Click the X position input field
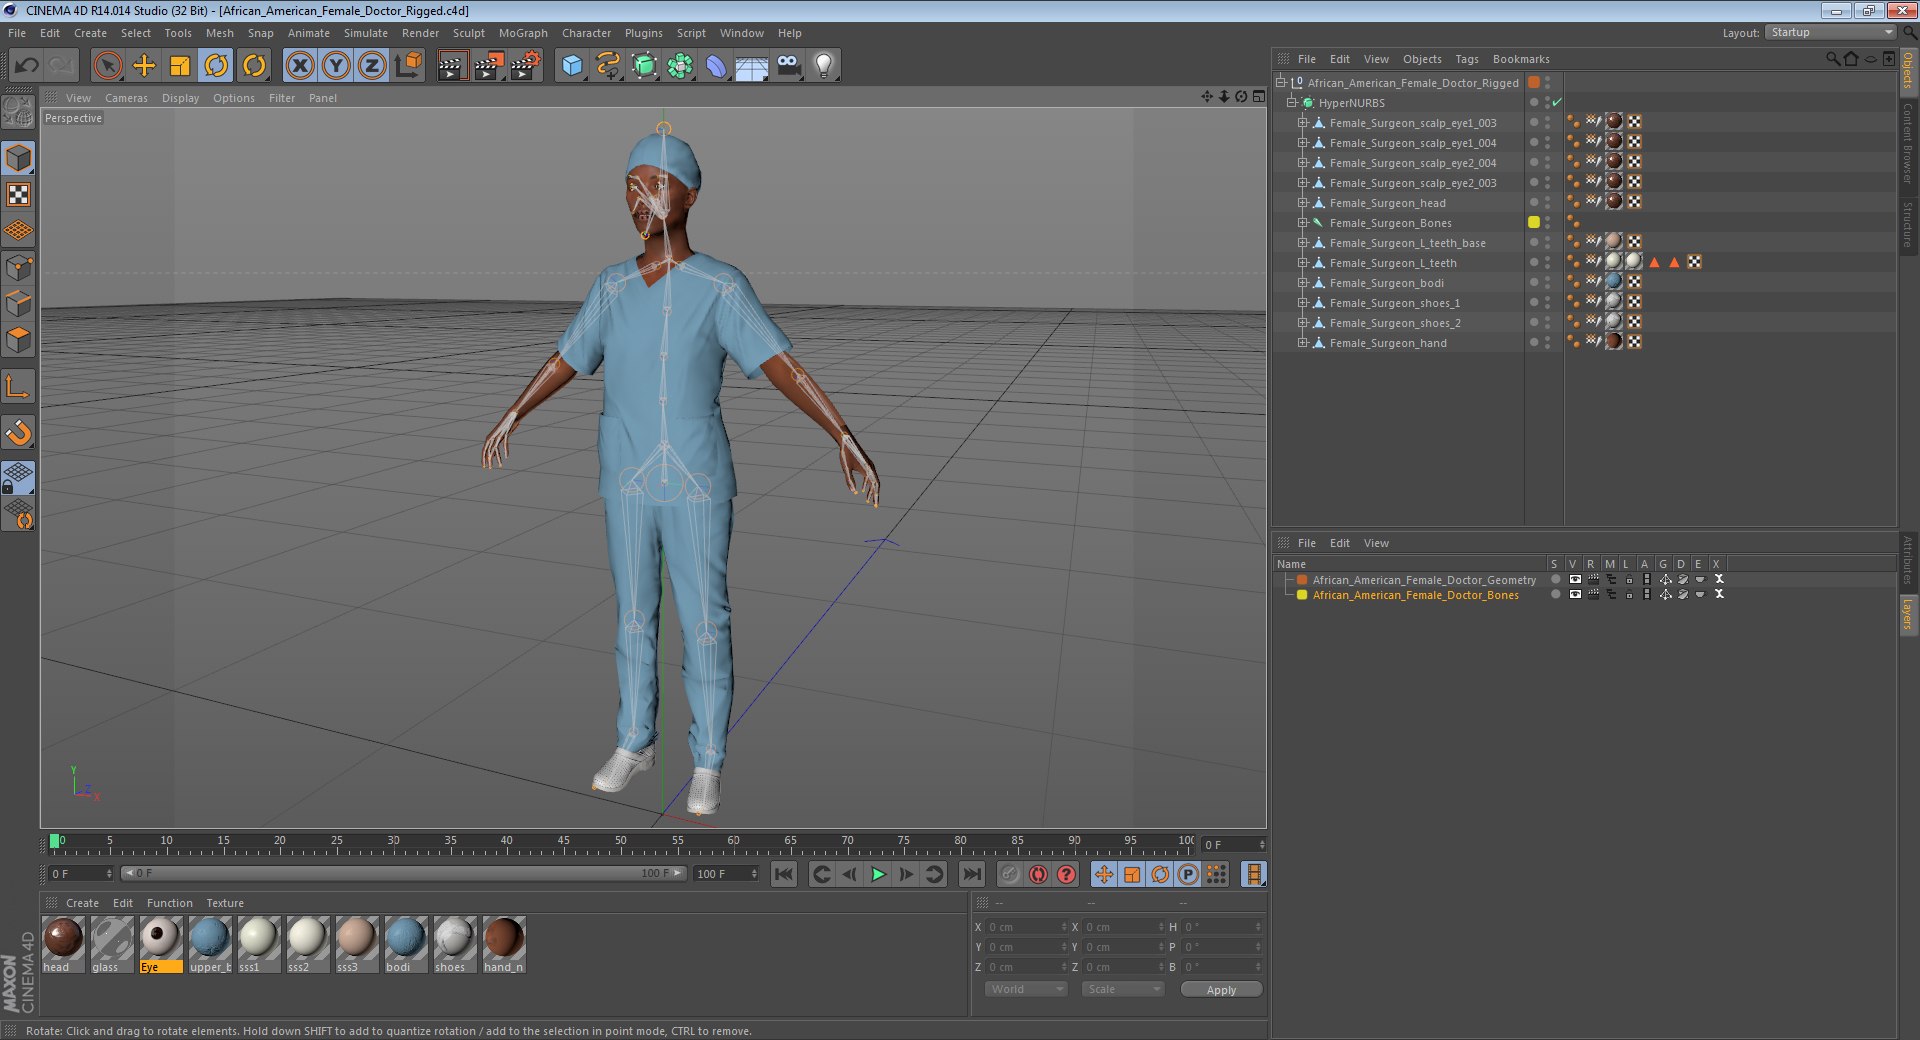The height and width of the screenshot is (1040, 1920). click(1025, 927)
